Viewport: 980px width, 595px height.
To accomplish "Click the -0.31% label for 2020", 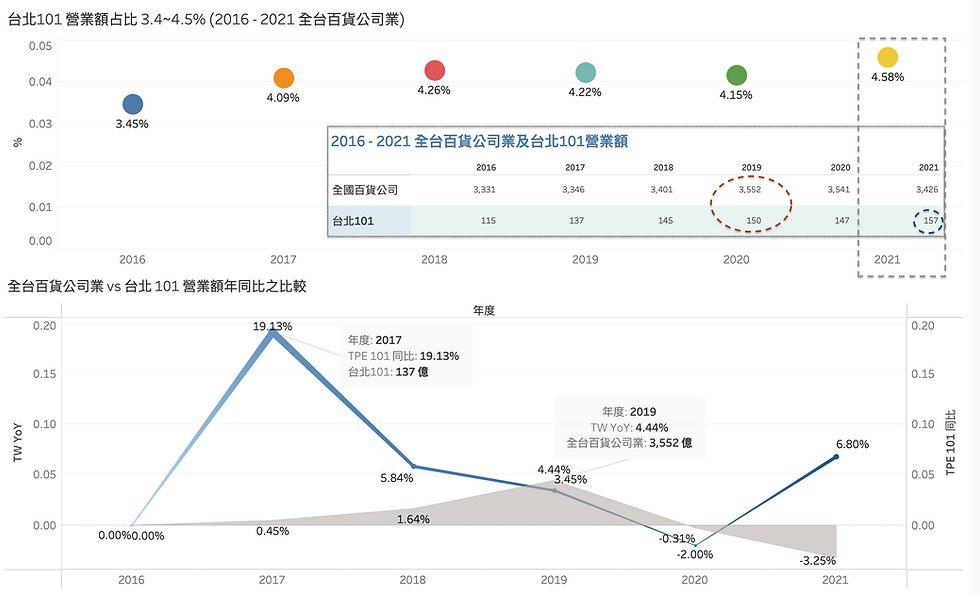I will [677, 538].
